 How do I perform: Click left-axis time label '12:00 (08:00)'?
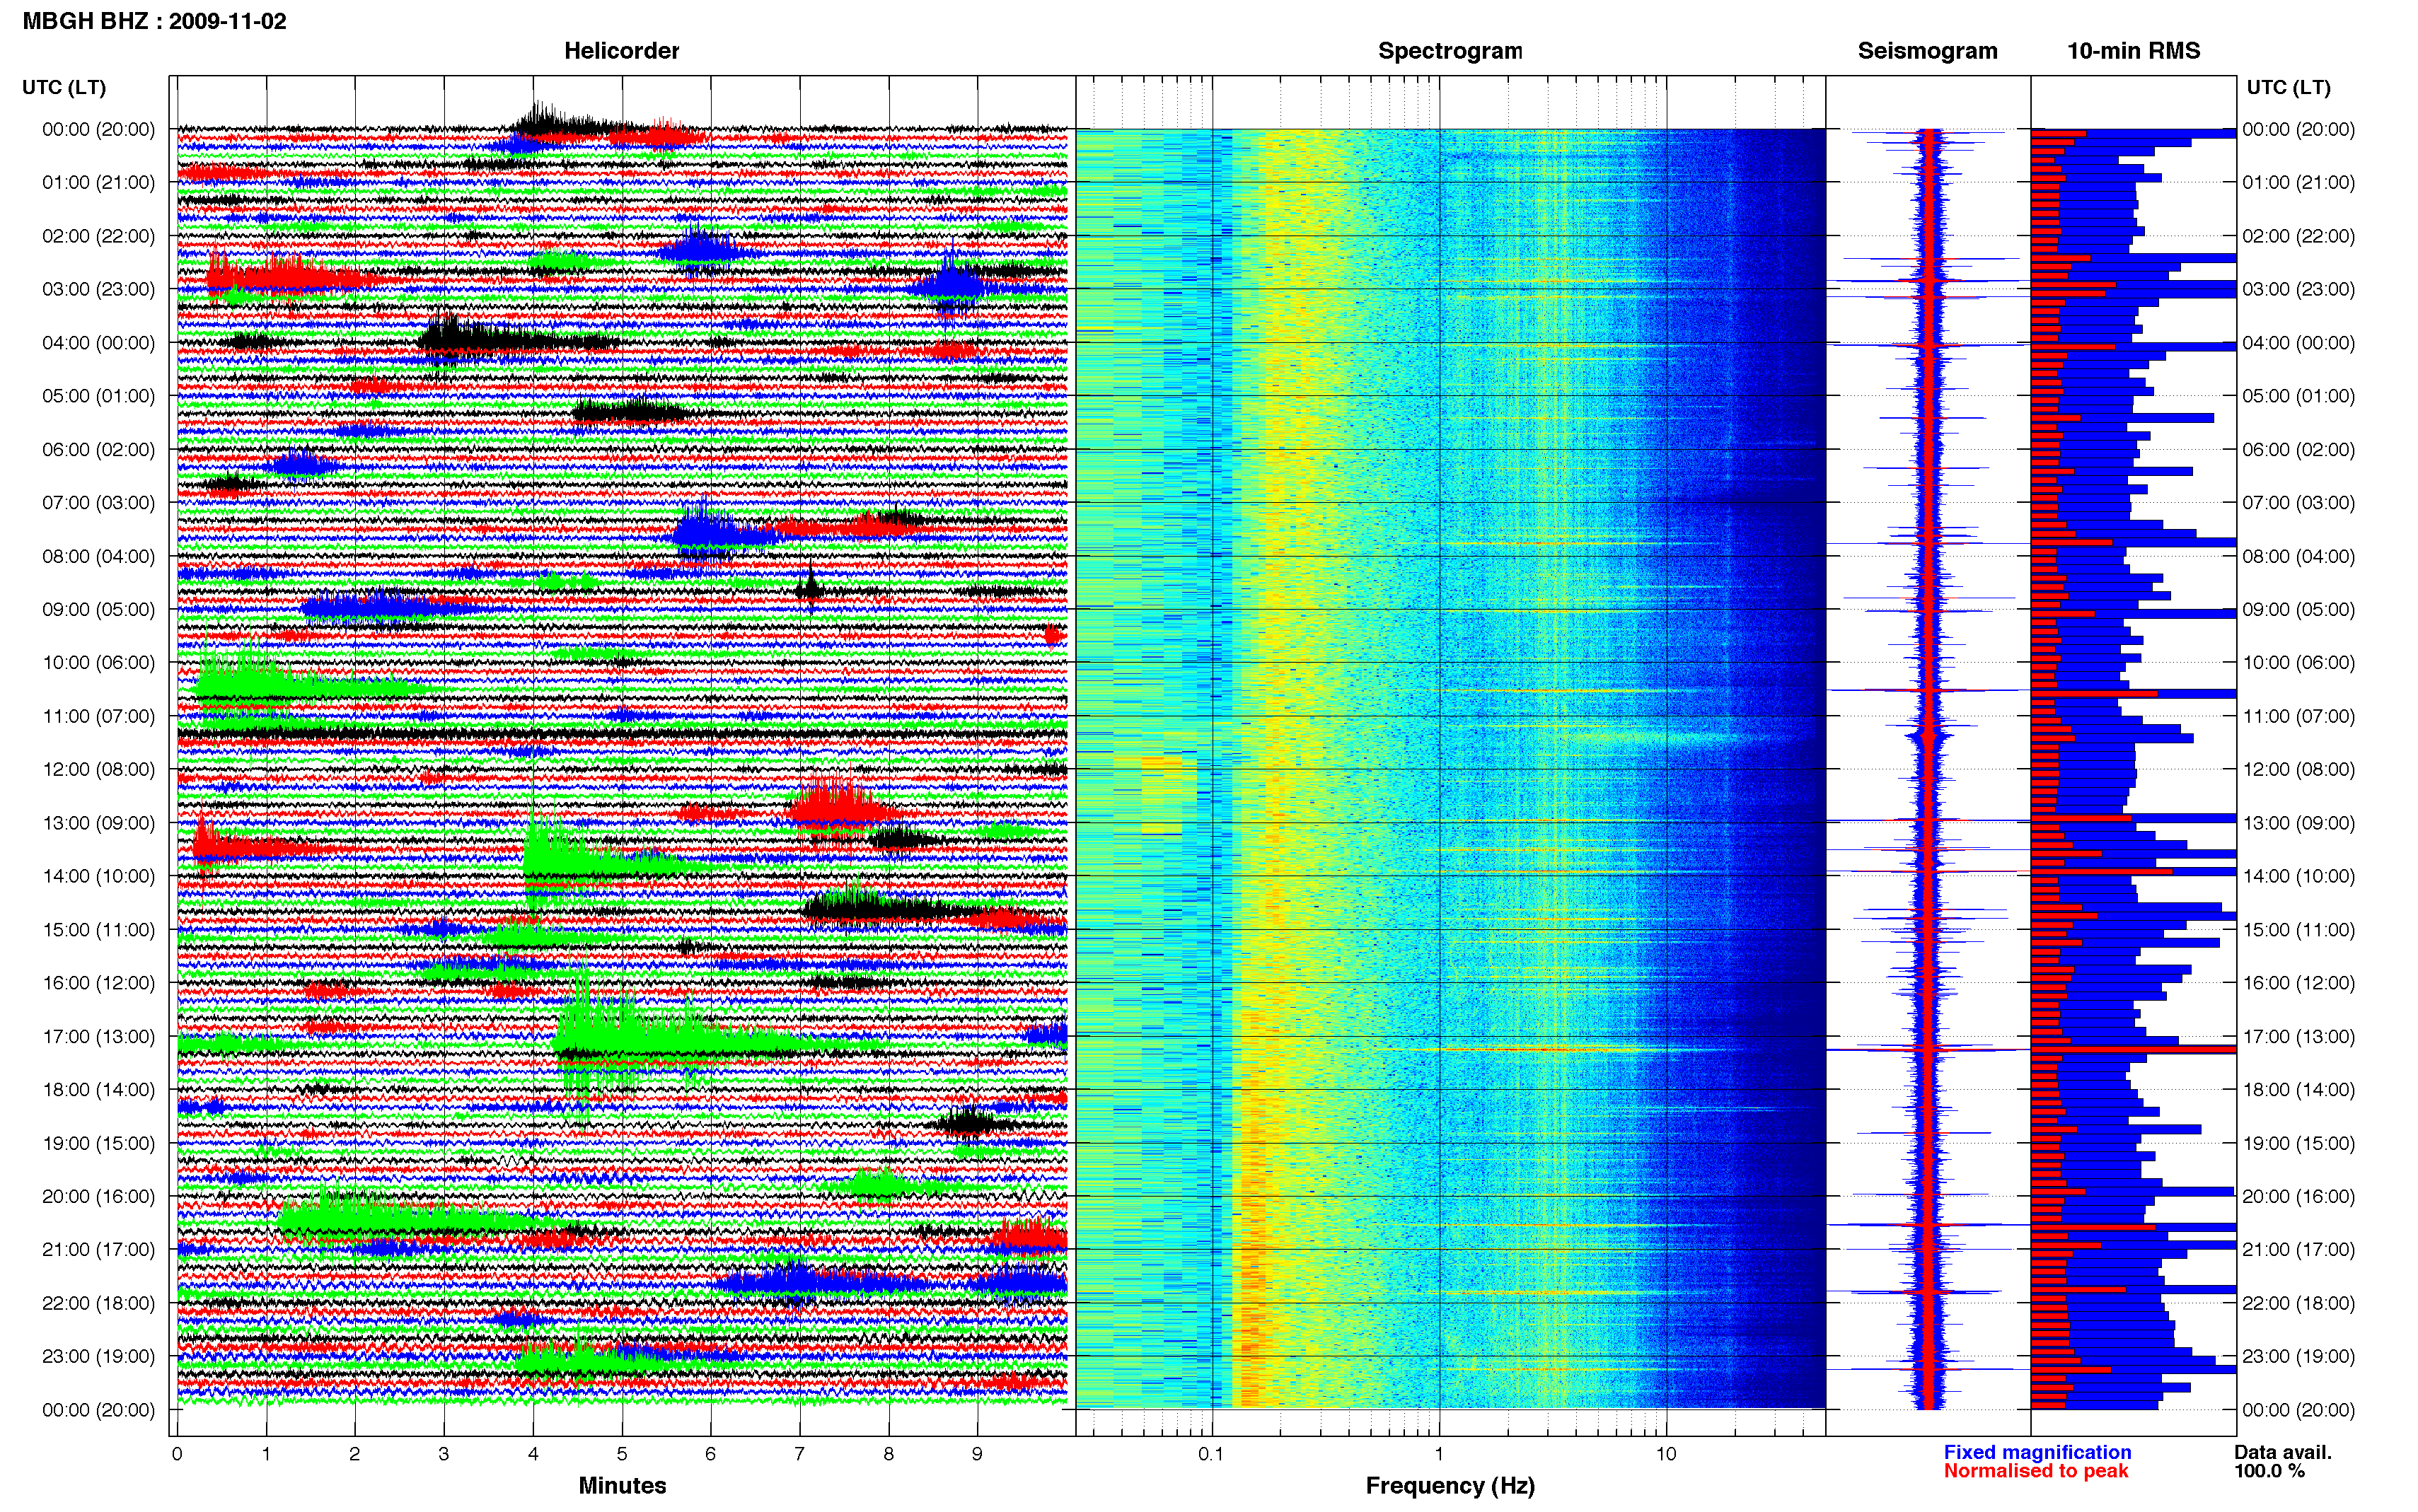tap(98, 769)
